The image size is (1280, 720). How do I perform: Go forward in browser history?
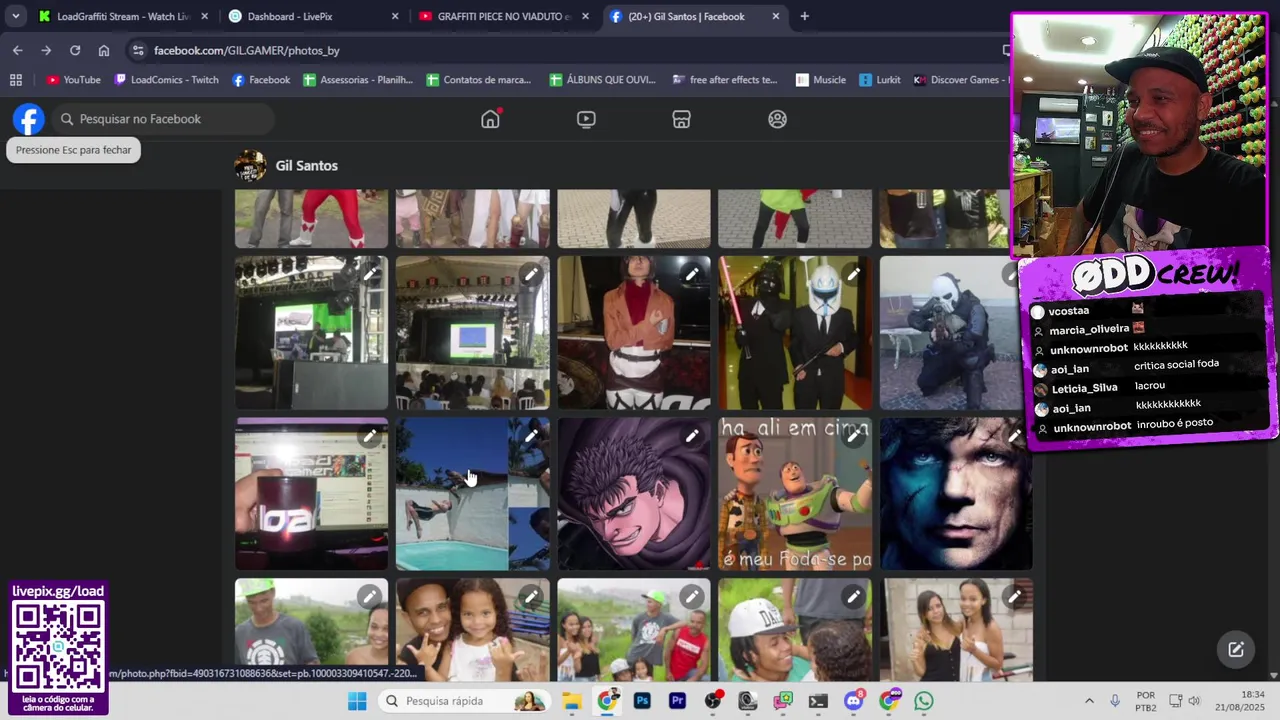click(x=46, y=50)
